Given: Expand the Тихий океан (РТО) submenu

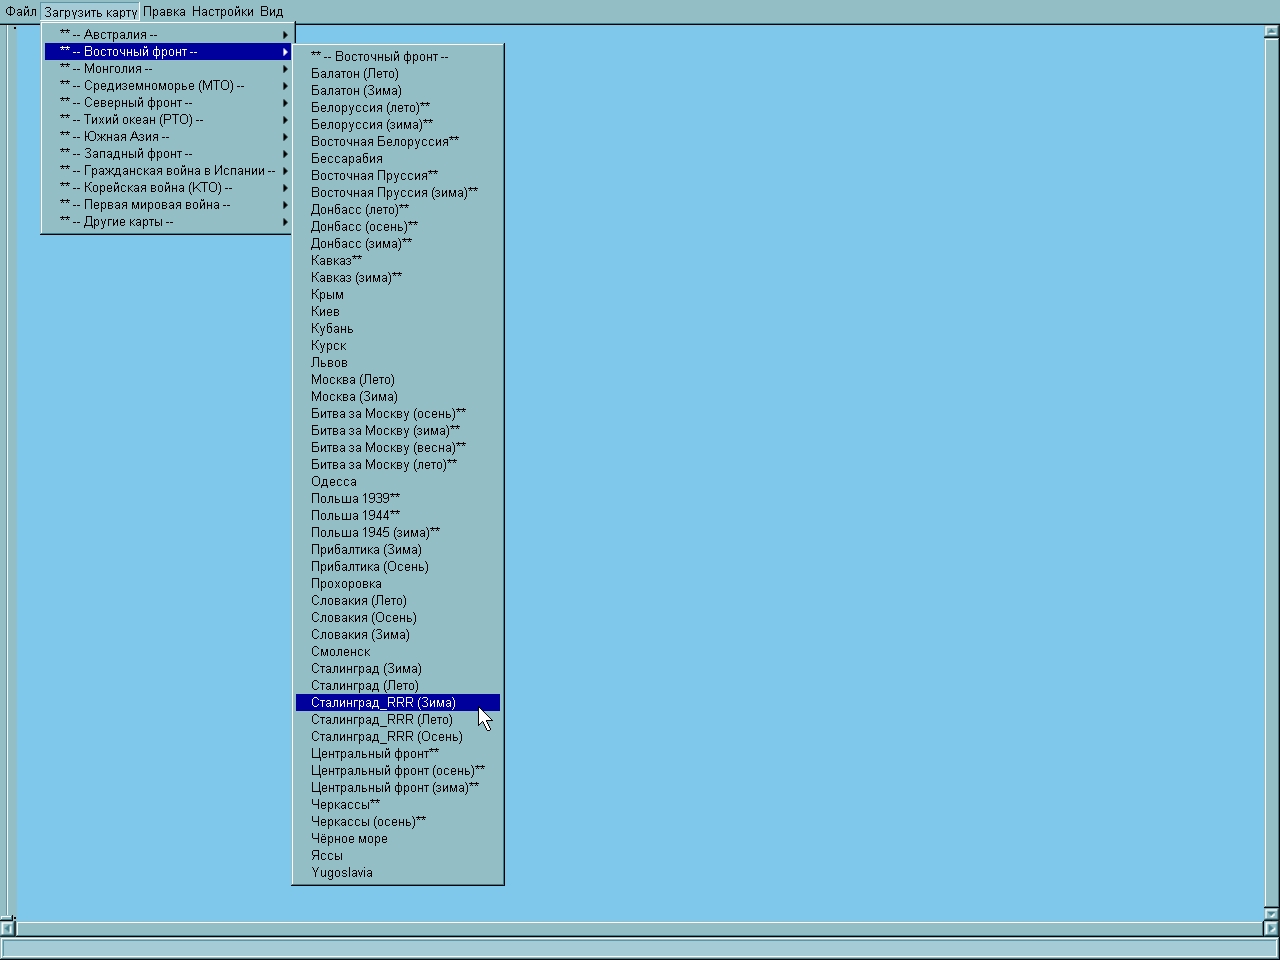Looking at the screenshot, I should pos(168,120).
